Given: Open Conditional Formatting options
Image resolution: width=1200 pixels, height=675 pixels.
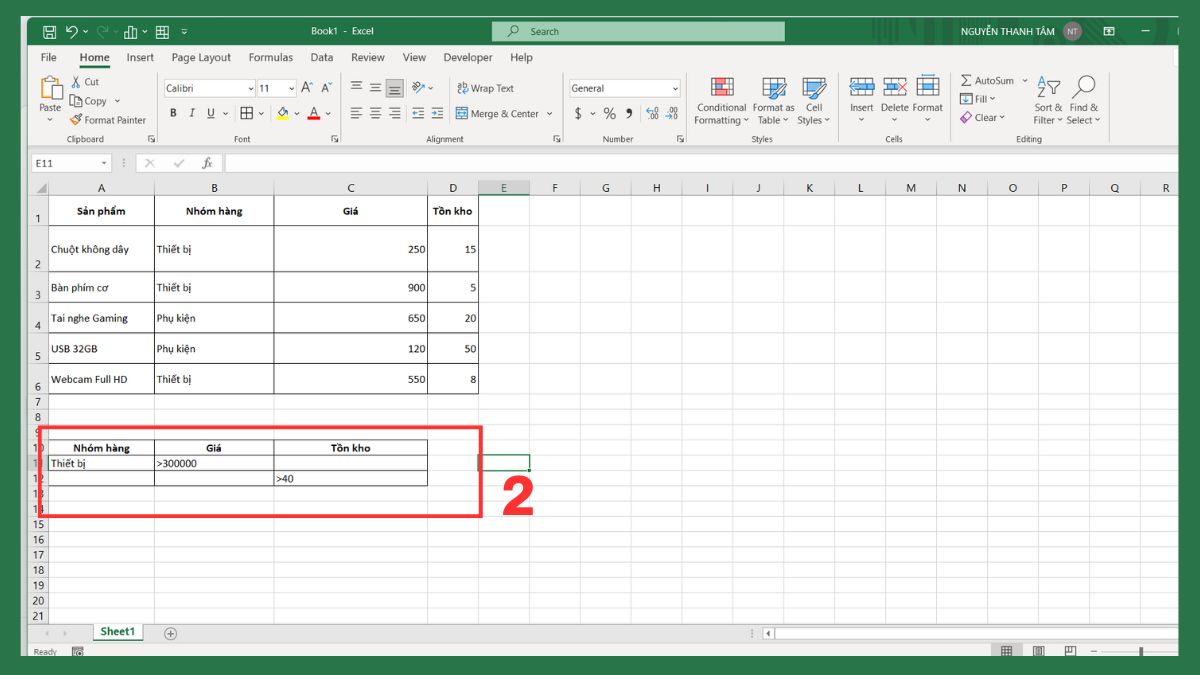Looking at the screenshot, I should [720, 100].
